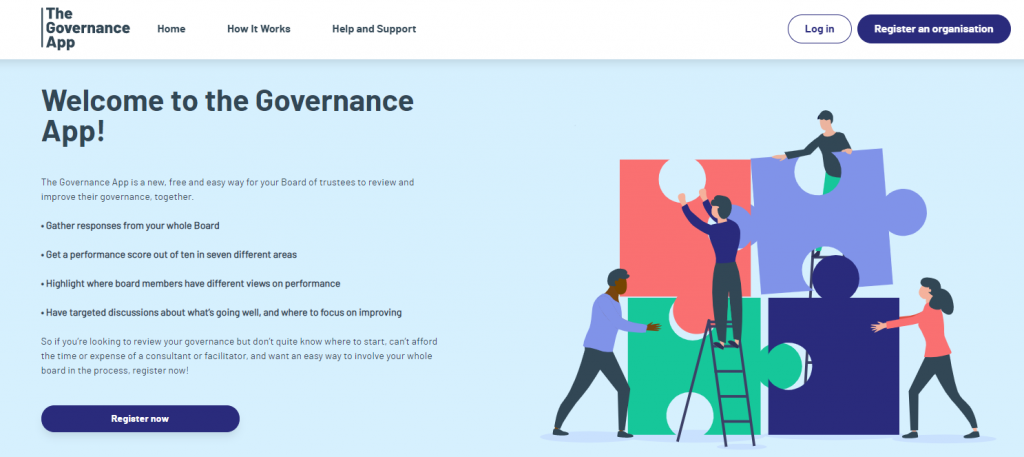Image resolution: width=1024 pixels, height=457 pixels.
Task: Open the Home menu item
Action: click(171, 29)
